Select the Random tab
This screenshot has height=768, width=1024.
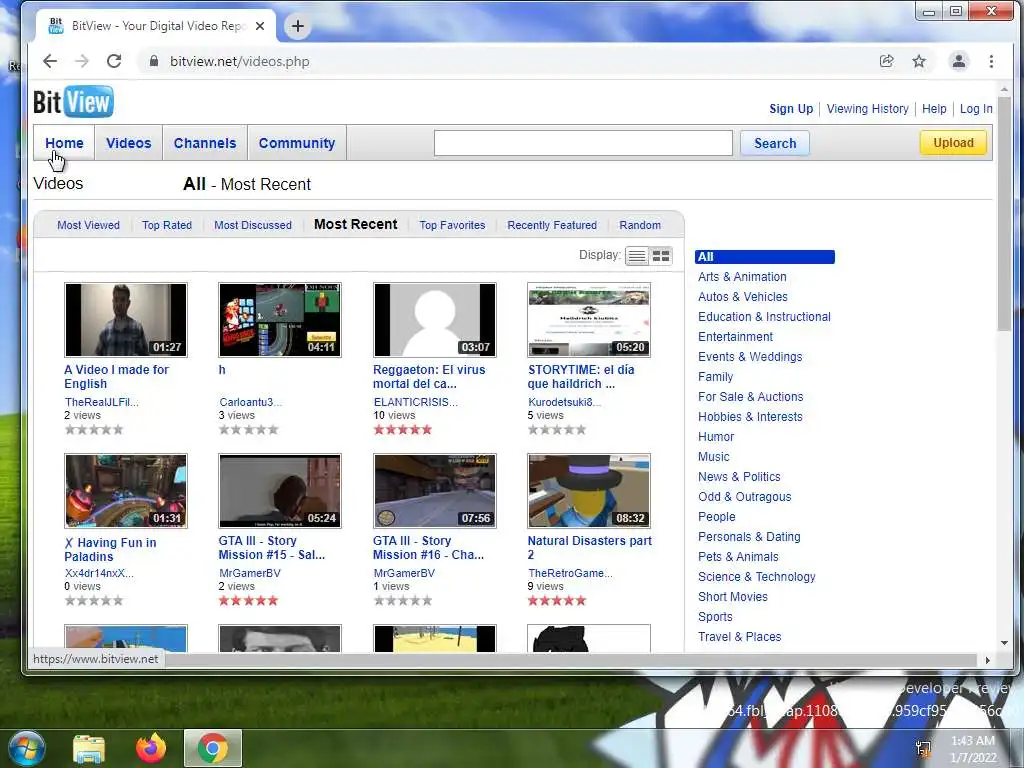tap(640, 225)
